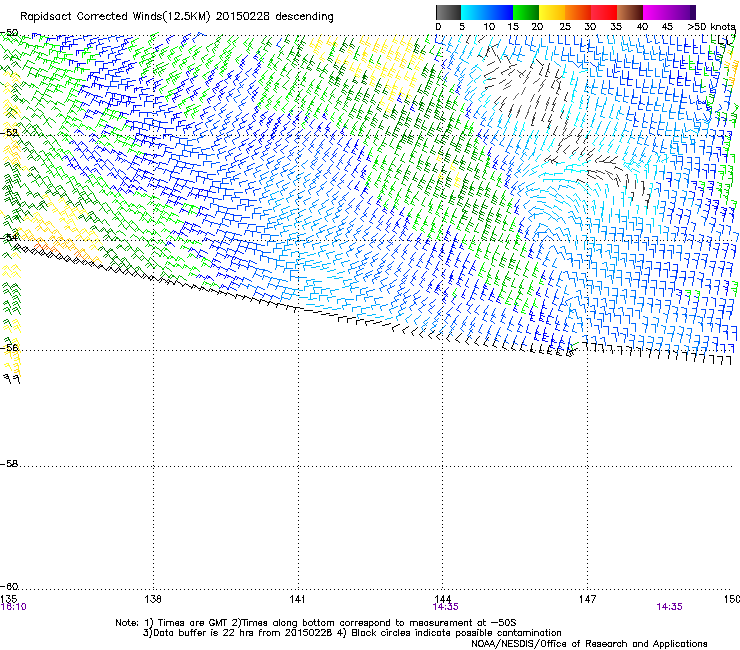The width and height of the screenshot is (740, 650).
Task: Select the yellow 20-25 knots color segment
Action: (x=552, y=12)
